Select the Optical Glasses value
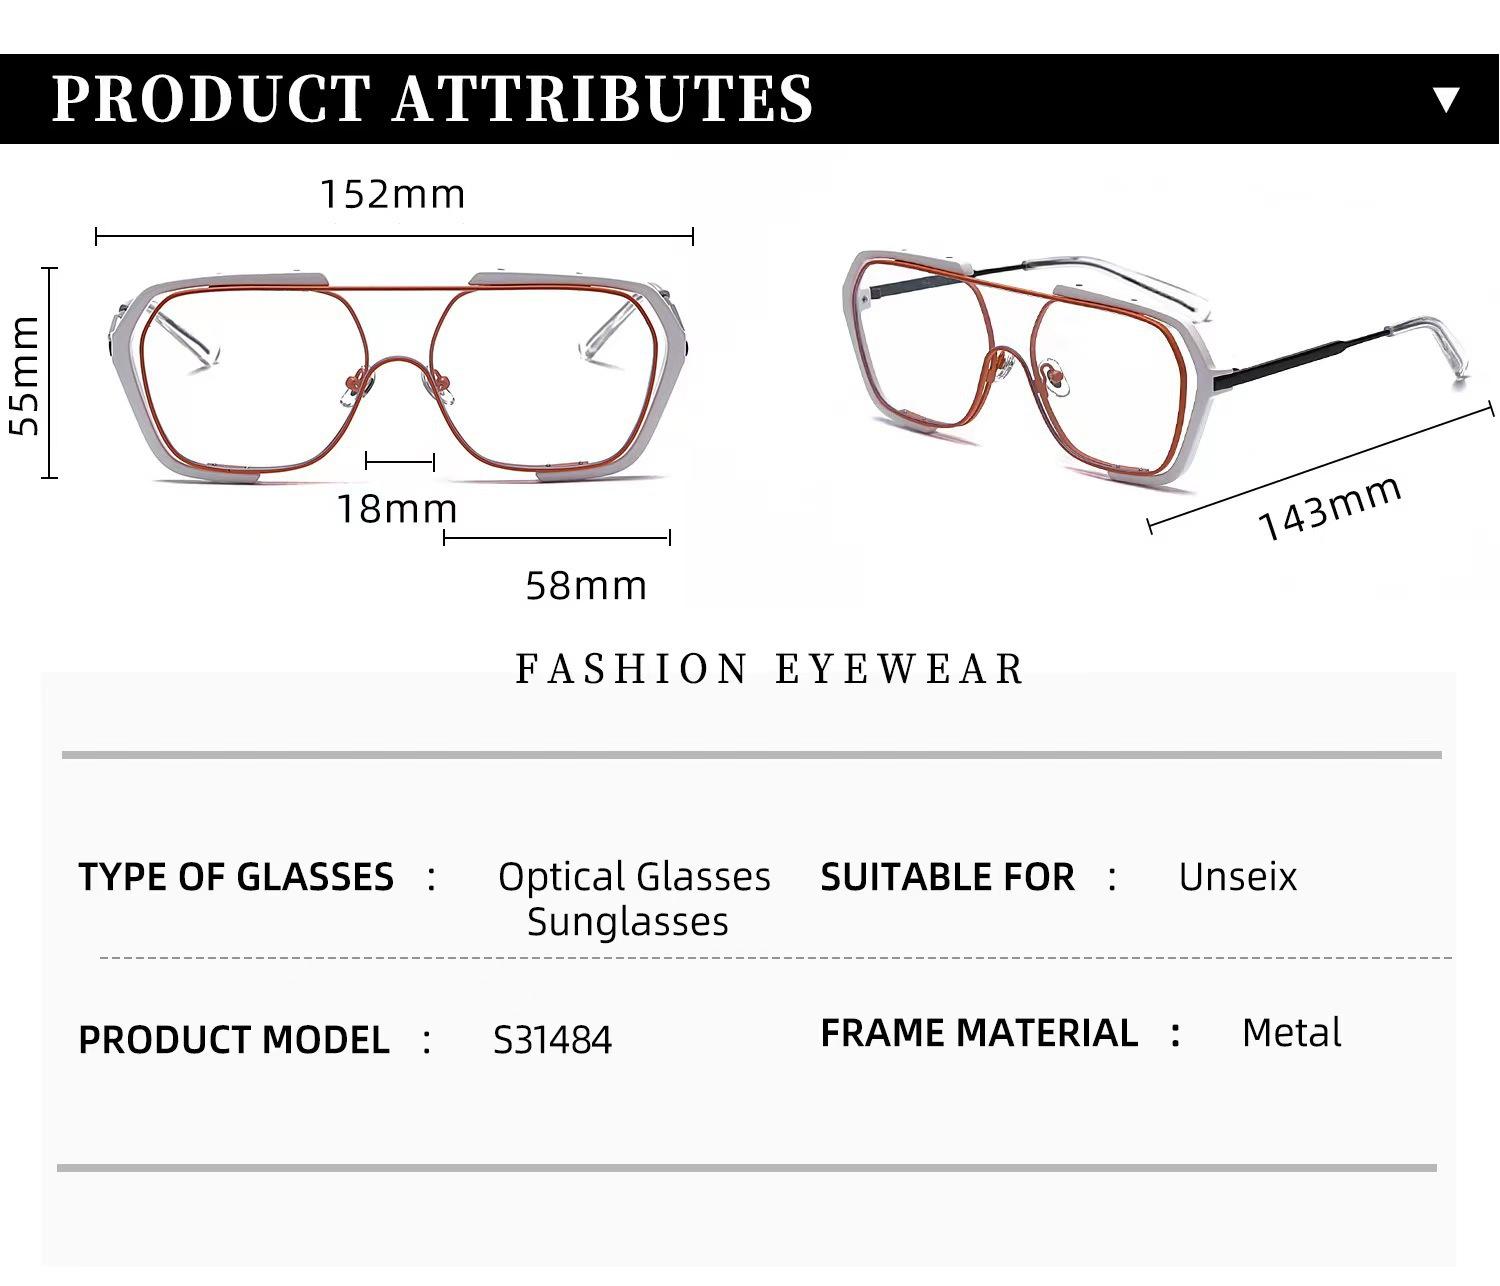 (634, 877)
